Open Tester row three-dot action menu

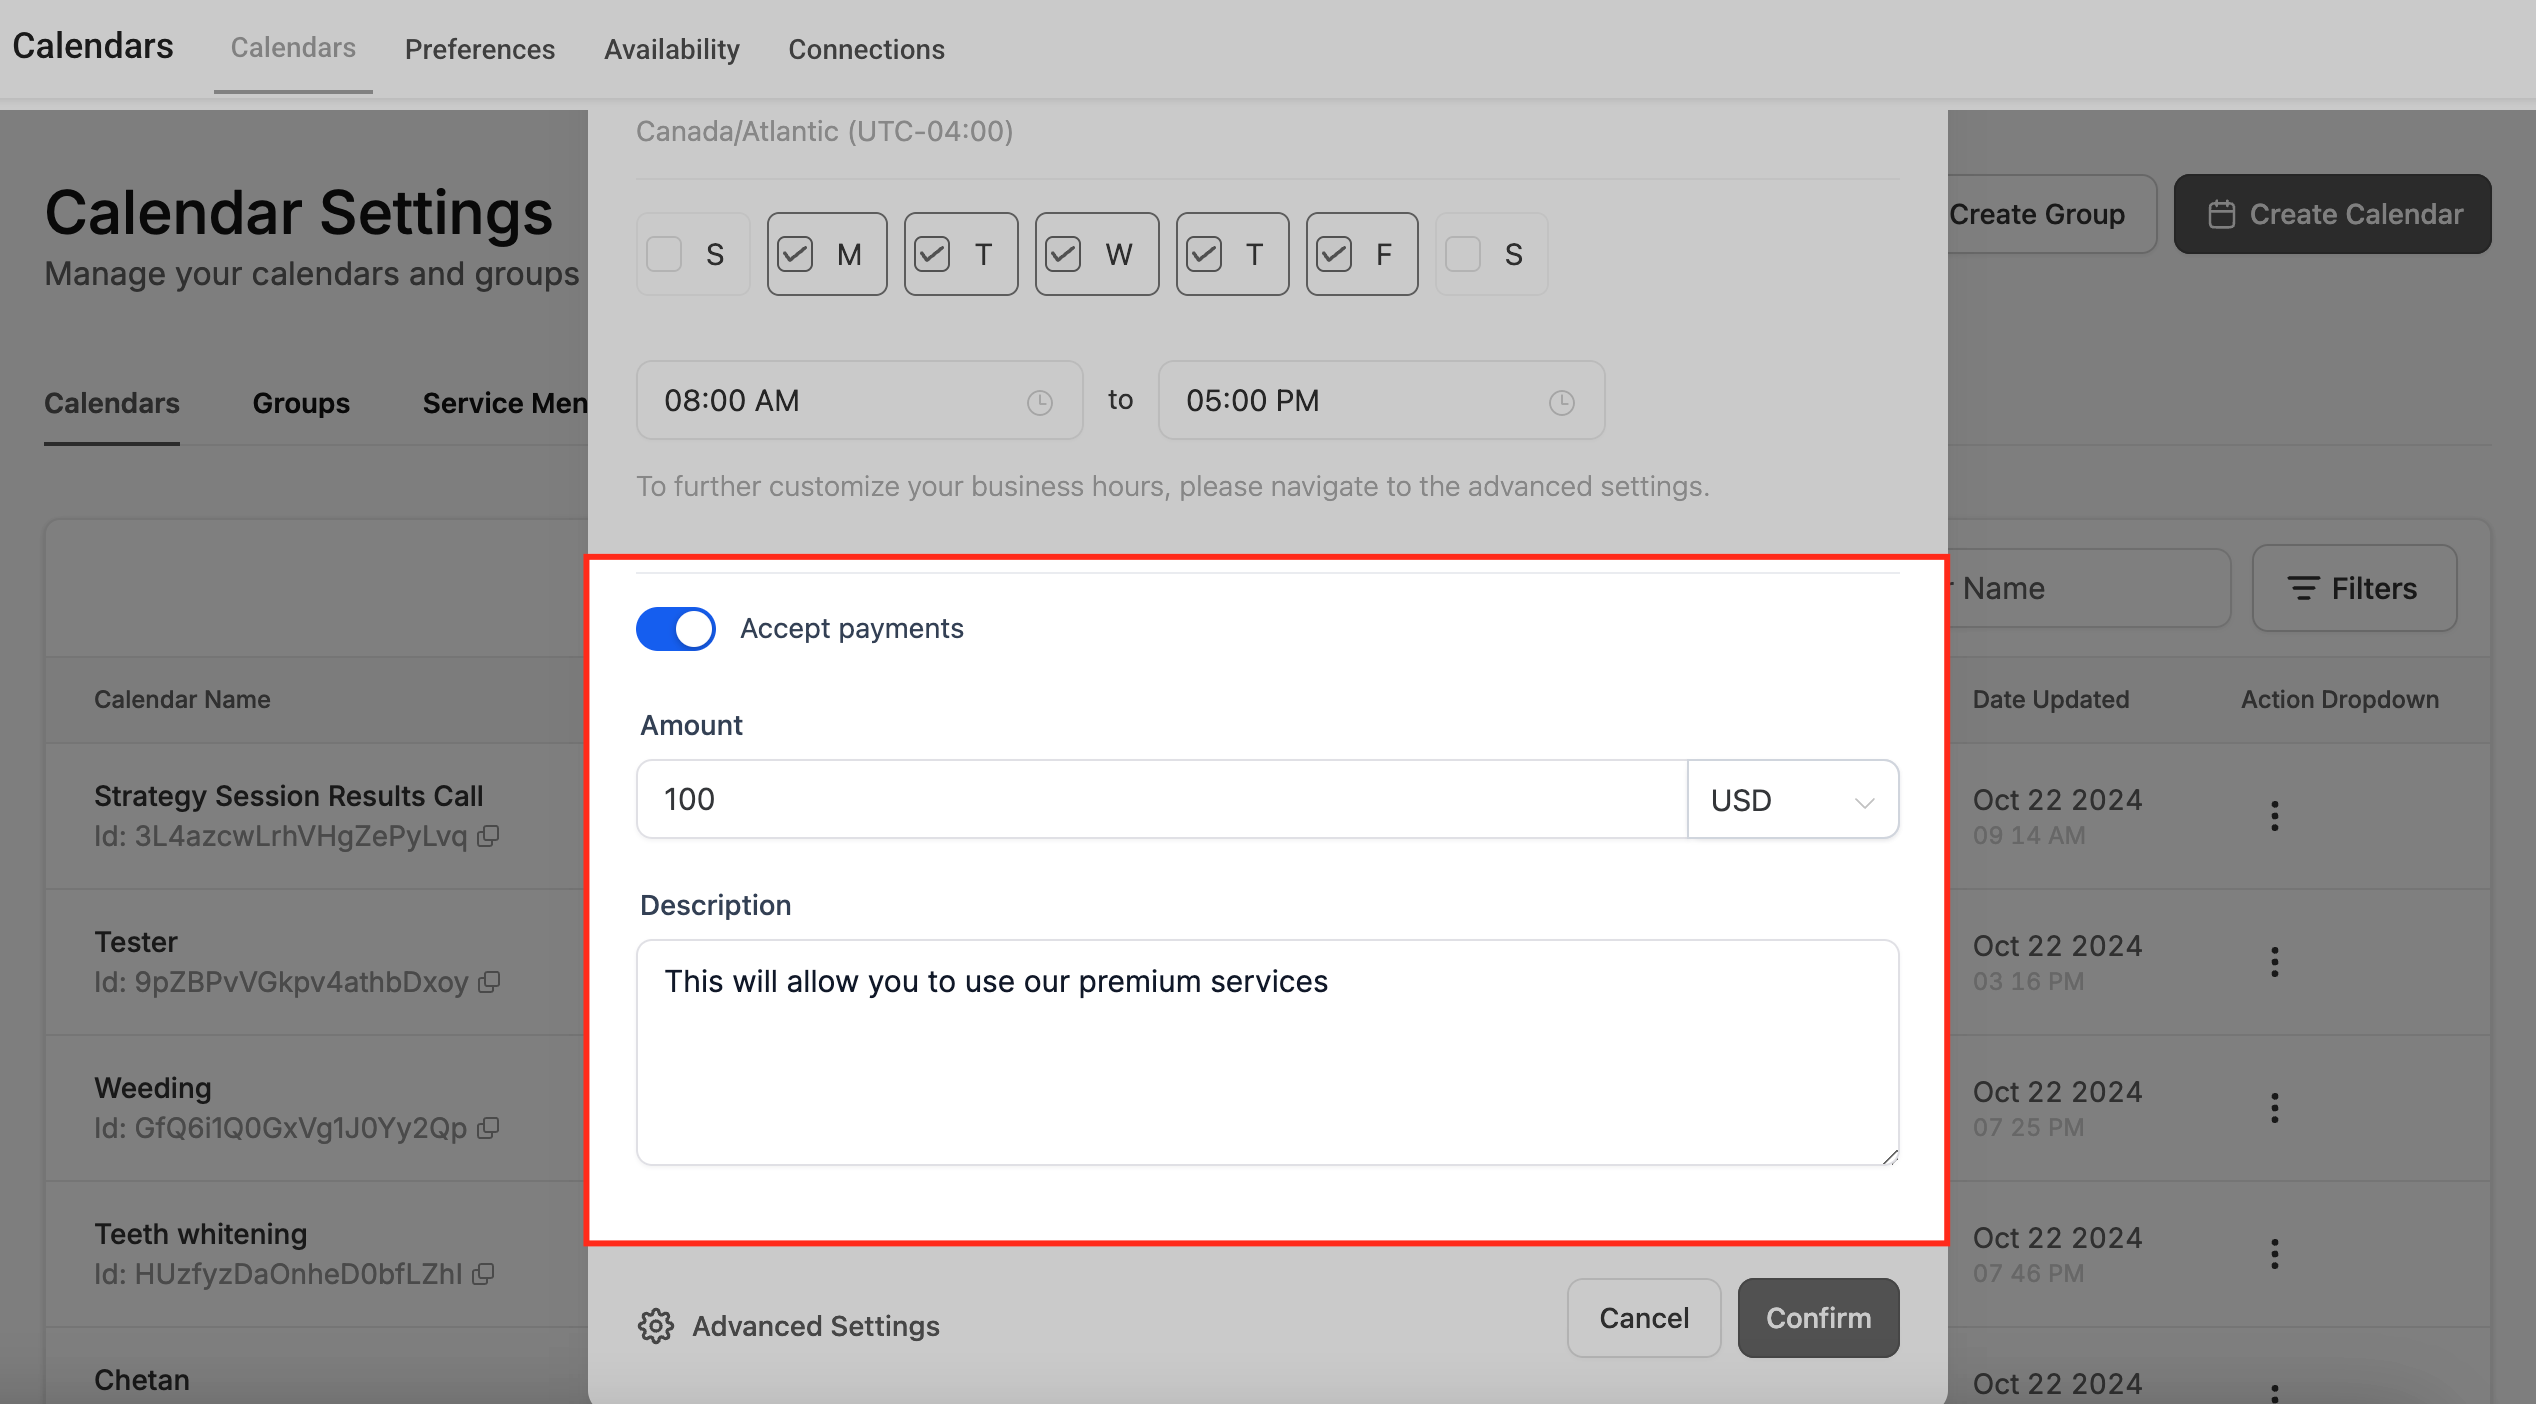[2274, 962]
